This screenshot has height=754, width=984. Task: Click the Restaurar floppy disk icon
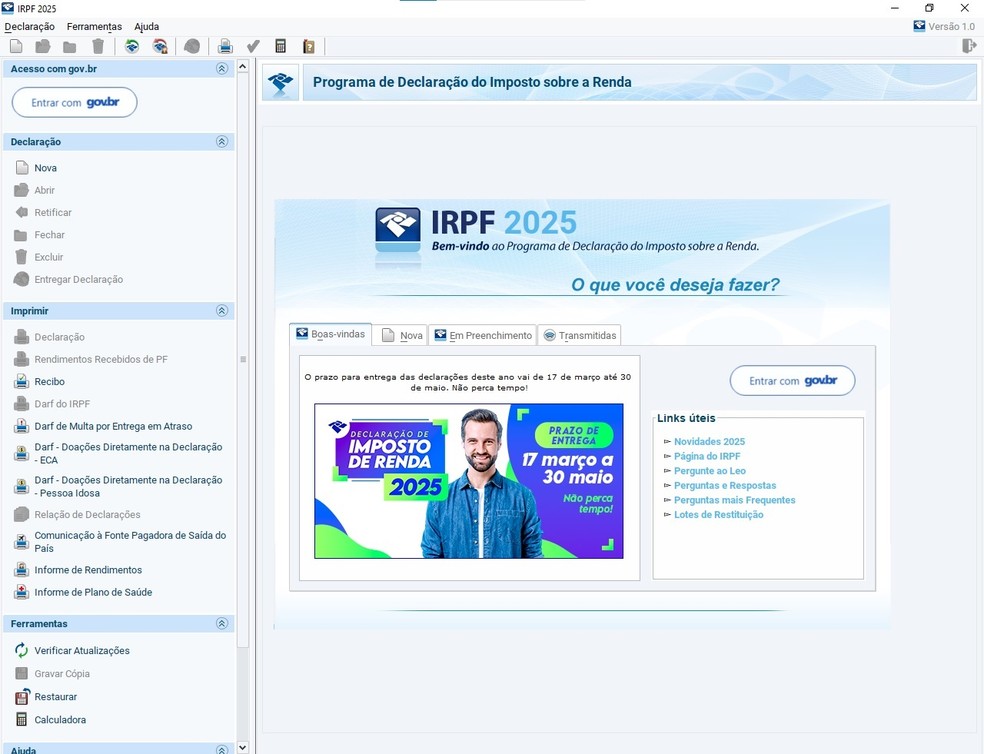click(22, 697)
